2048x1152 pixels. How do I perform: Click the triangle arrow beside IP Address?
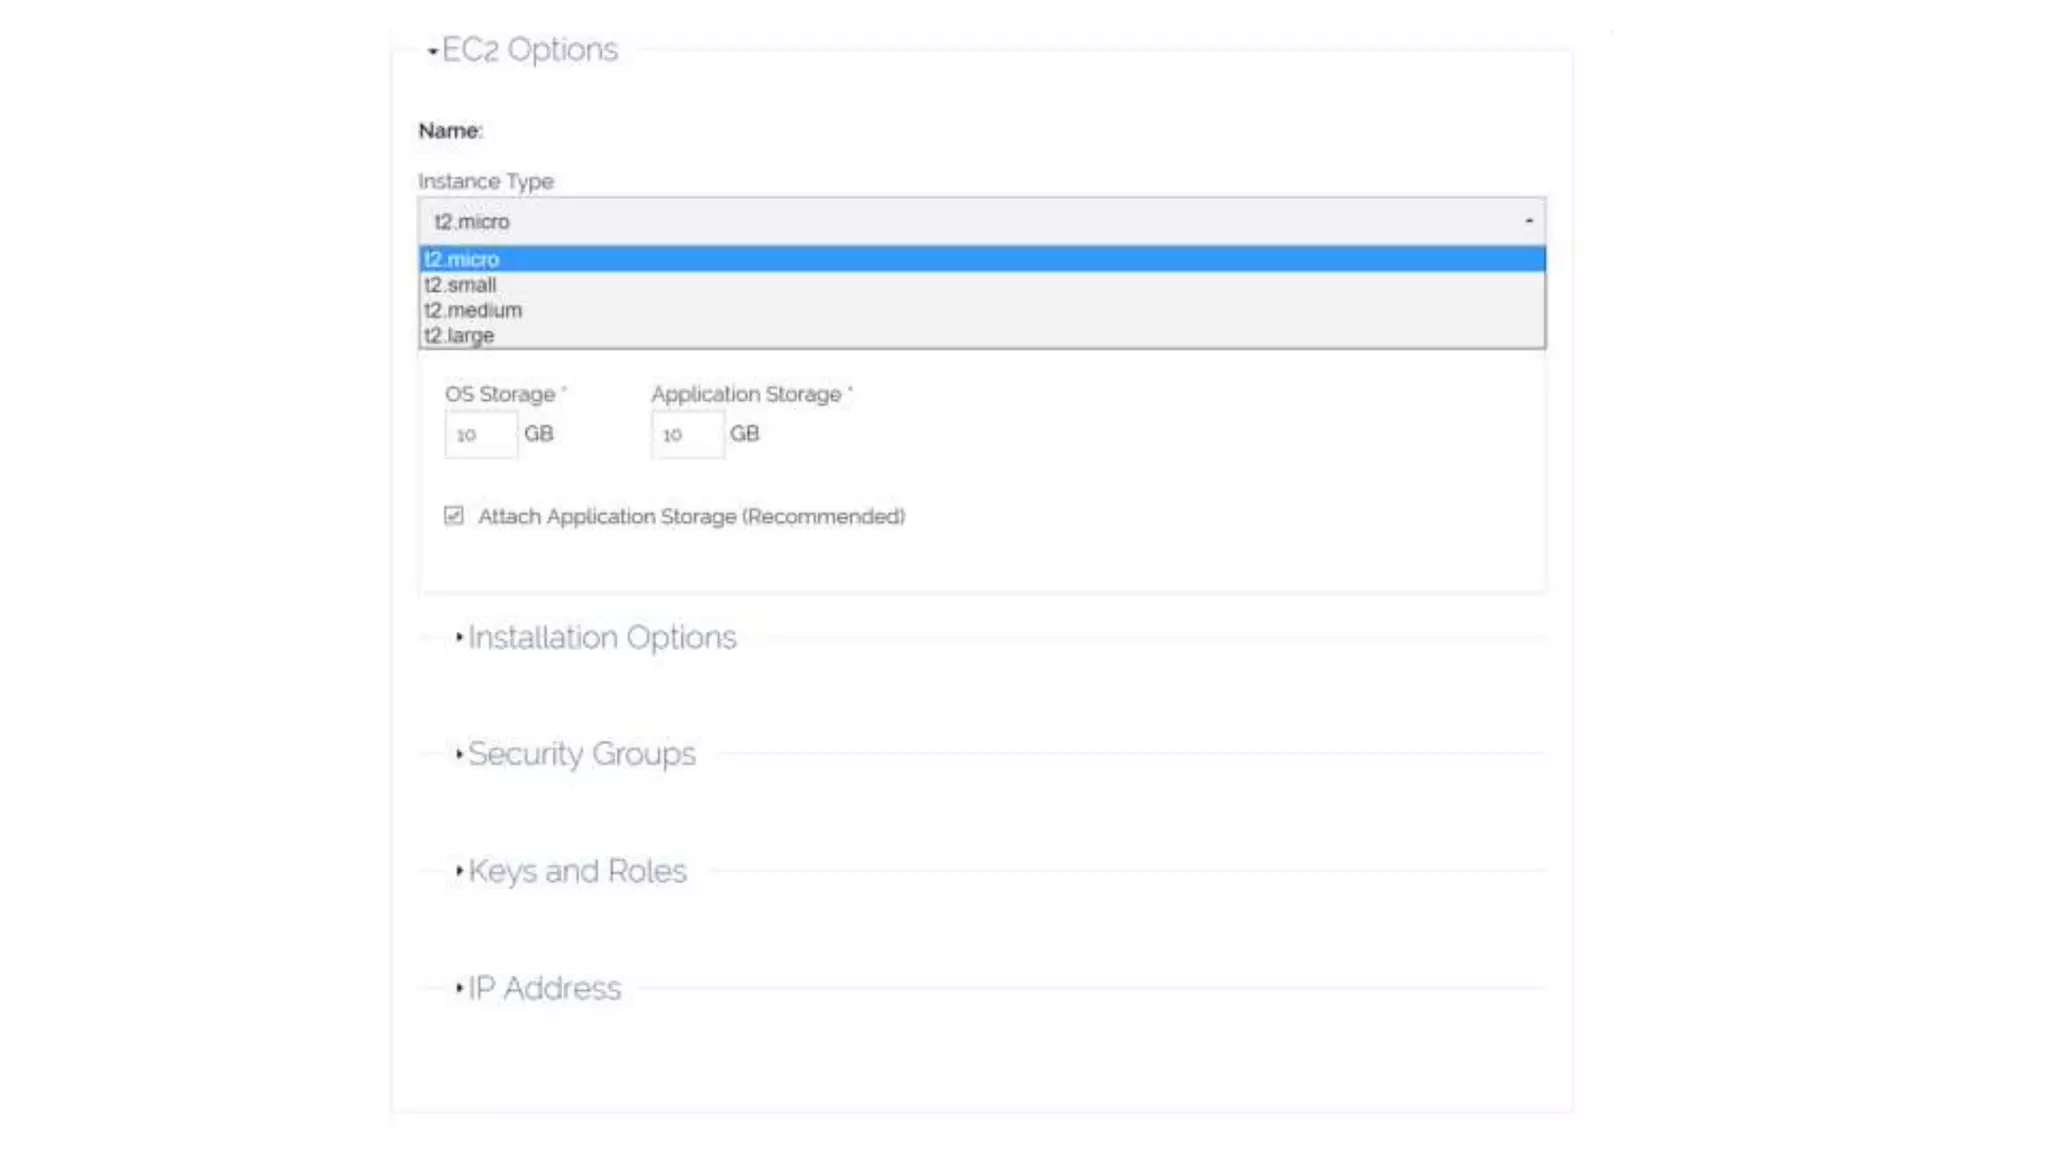tap(459, 988)
